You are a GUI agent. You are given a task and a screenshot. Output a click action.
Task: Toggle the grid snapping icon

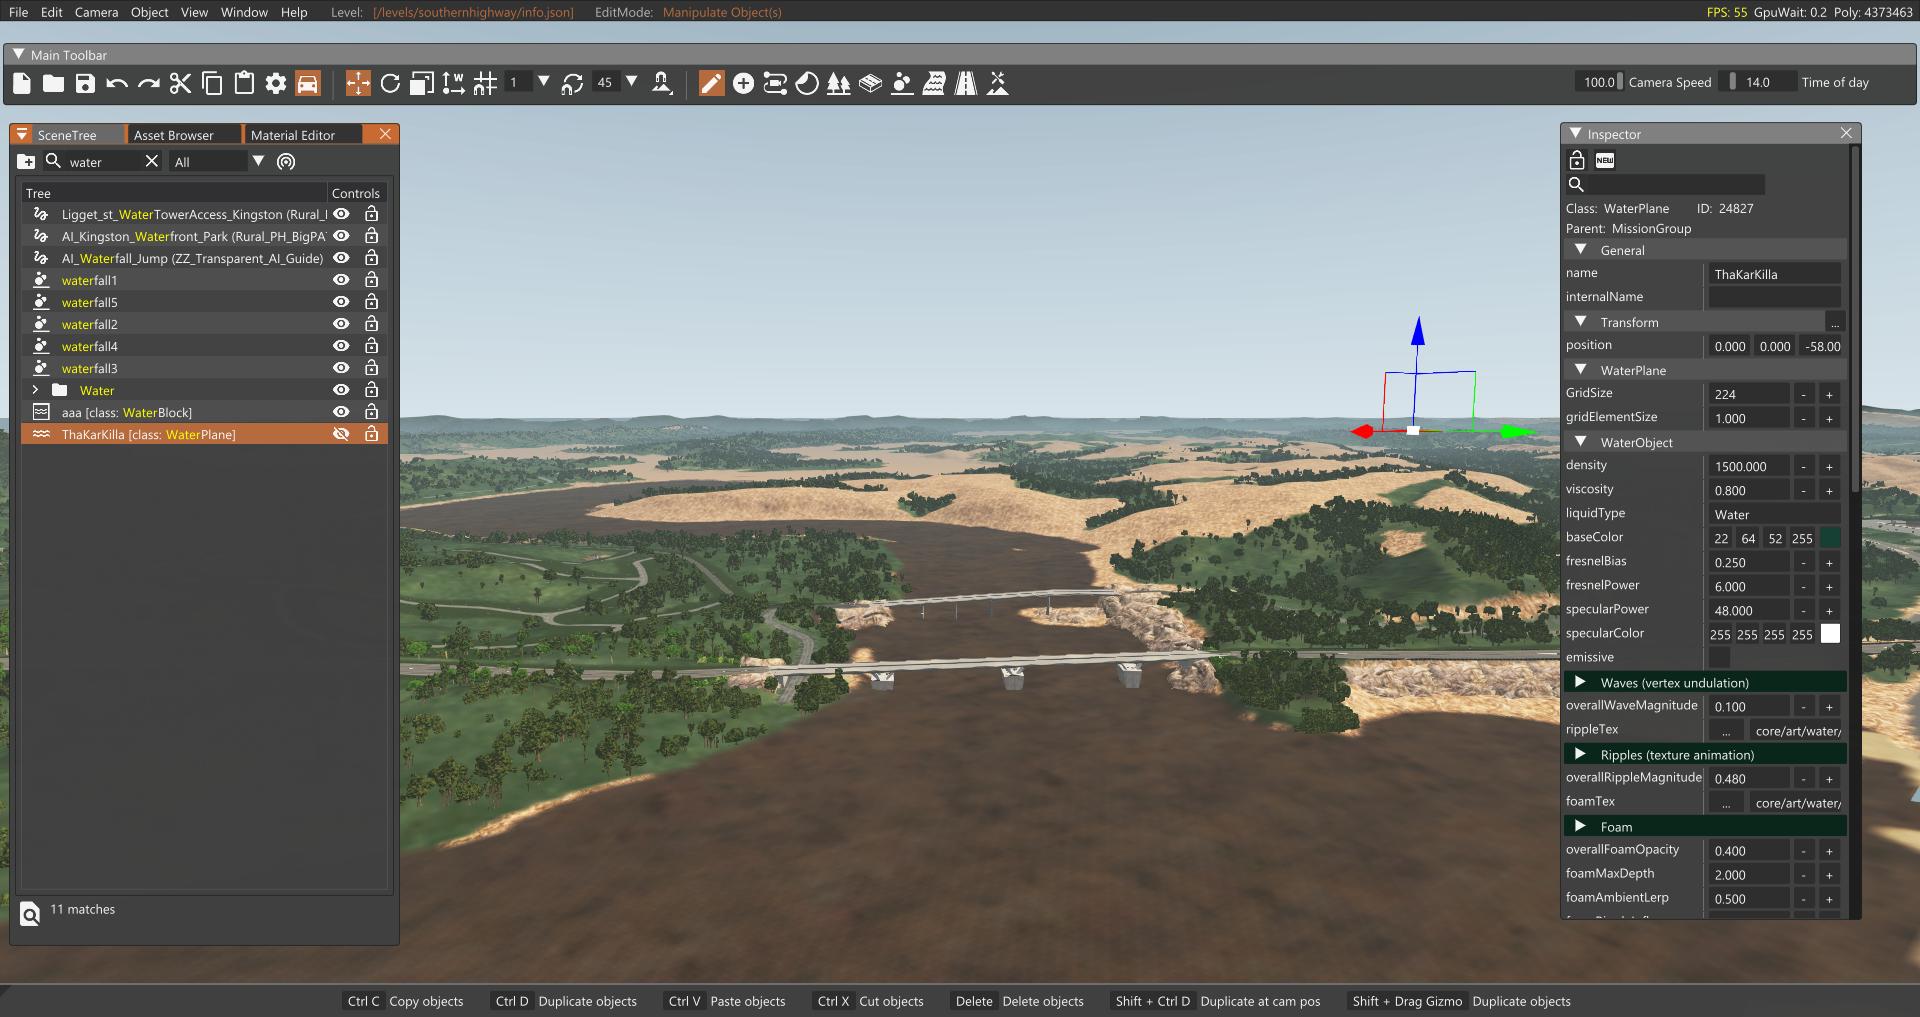pos(485,84)
